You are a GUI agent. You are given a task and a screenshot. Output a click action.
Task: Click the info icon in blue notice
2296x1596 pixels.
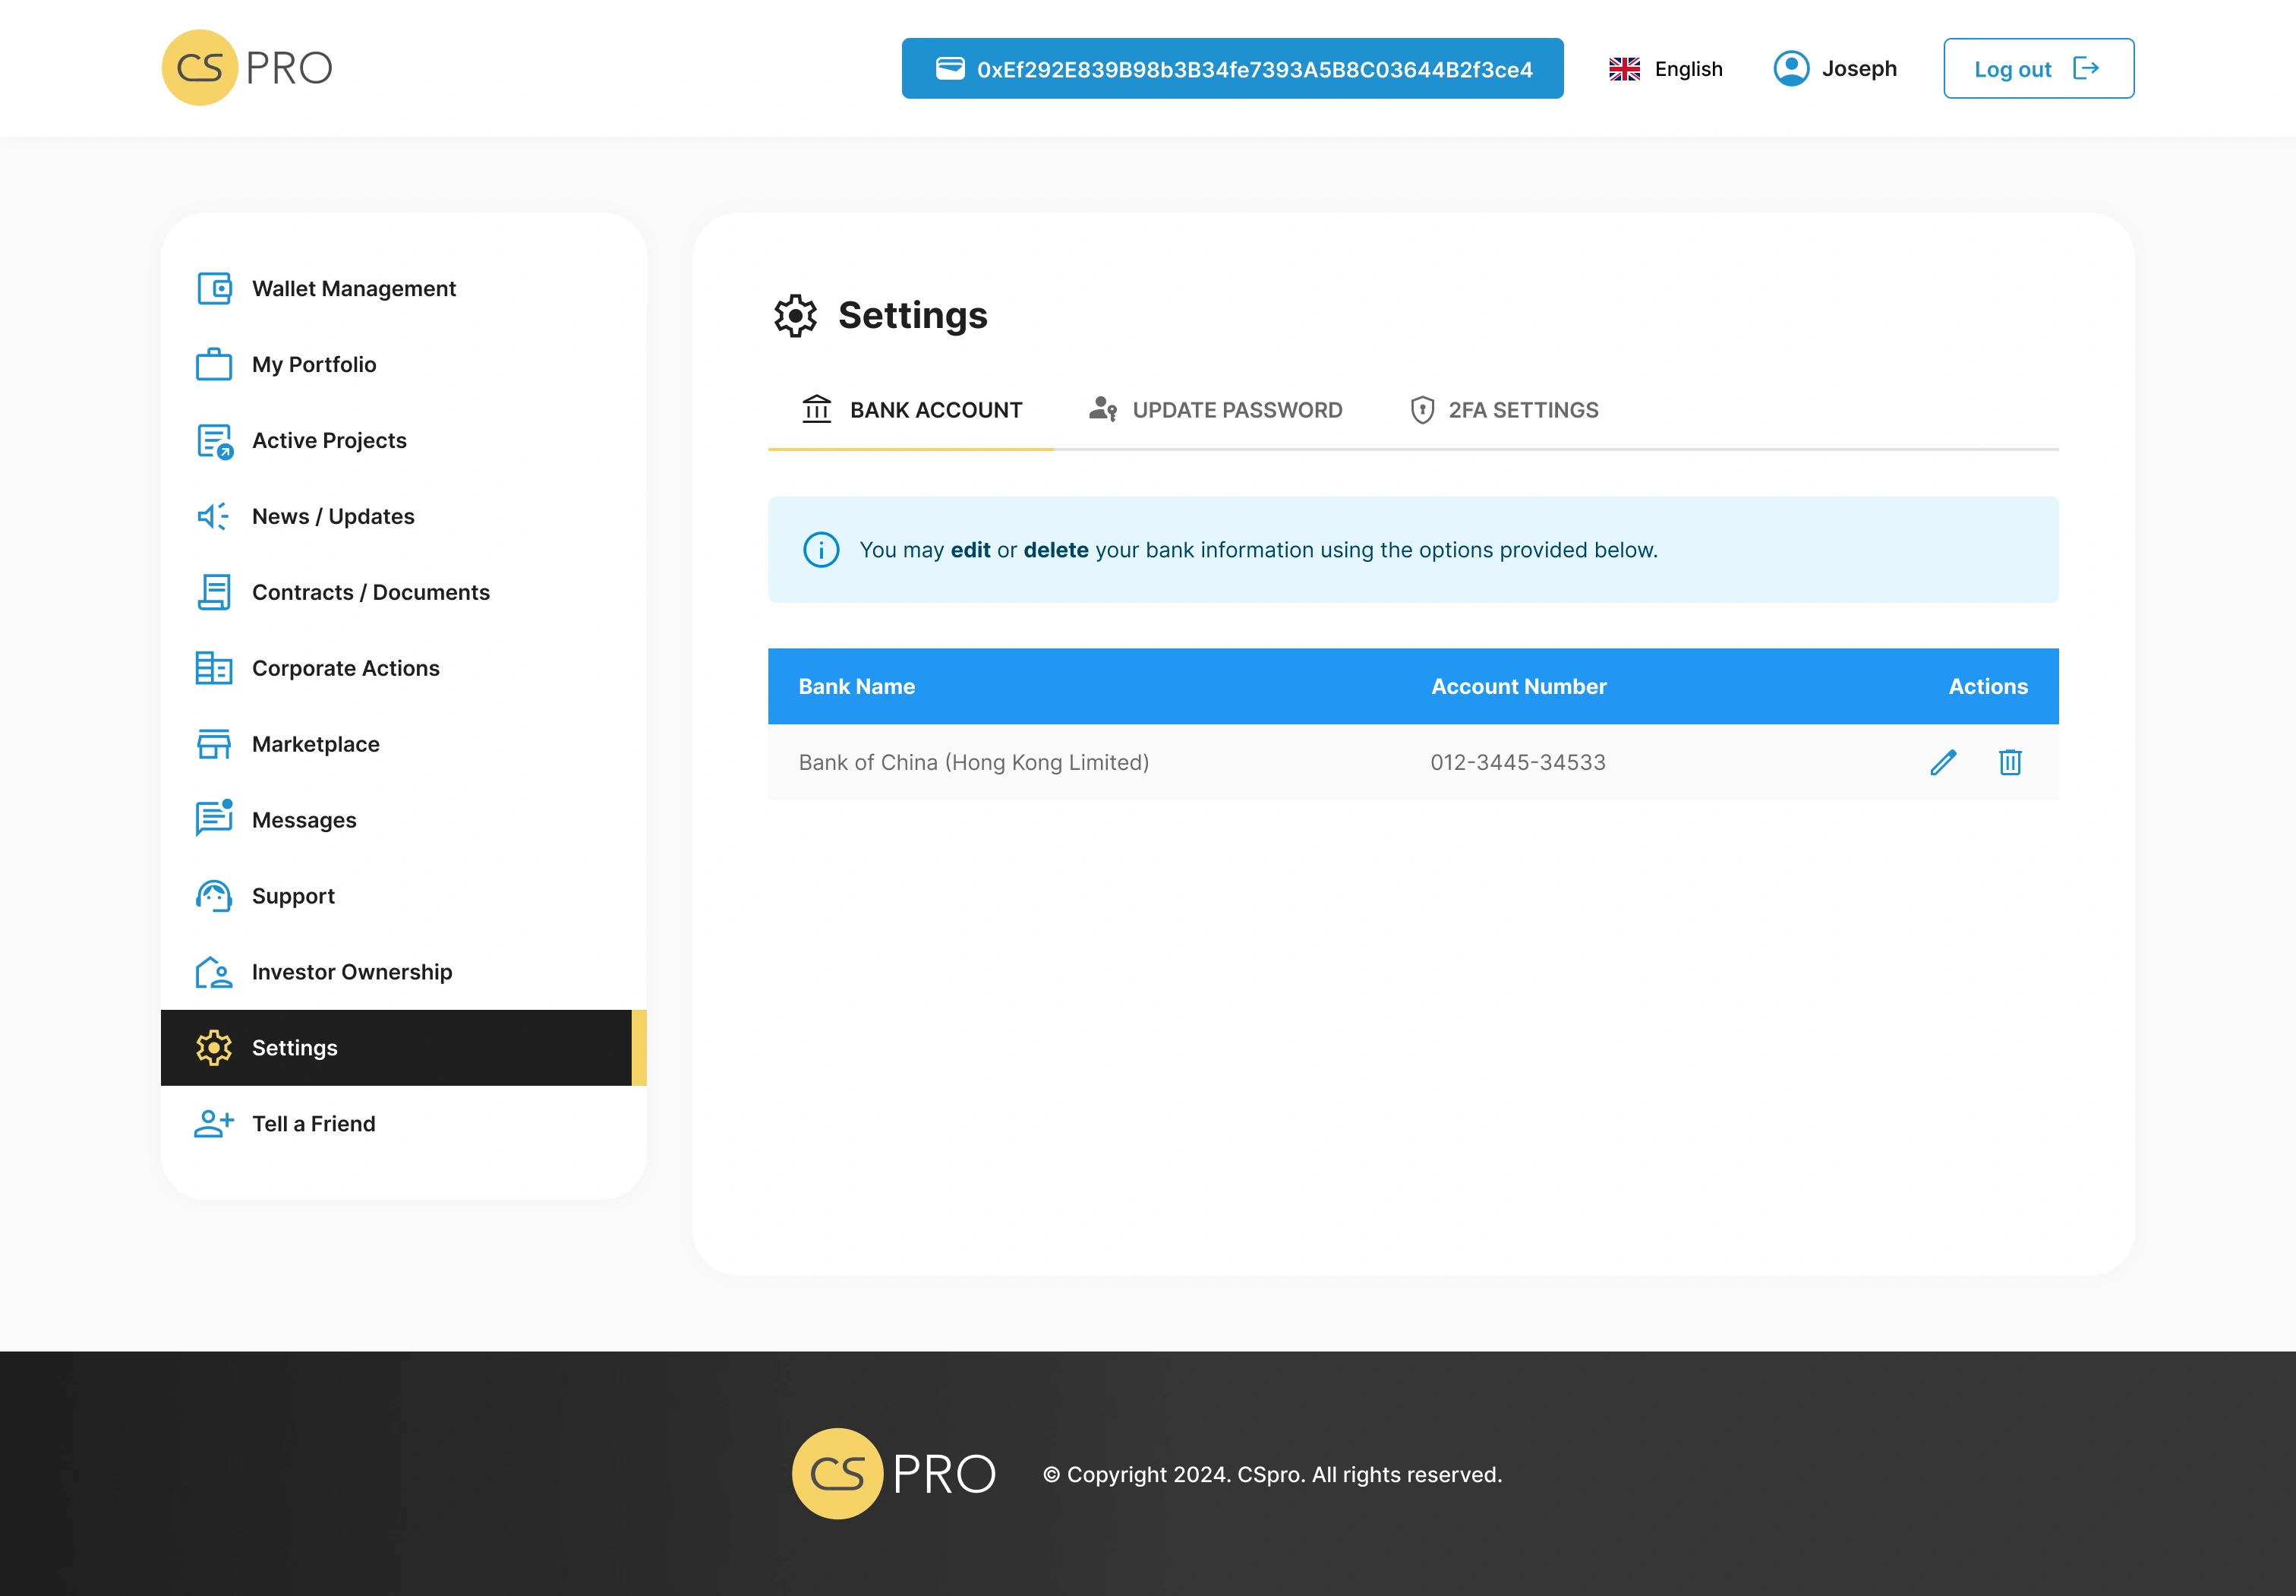(x=821, y=550)
